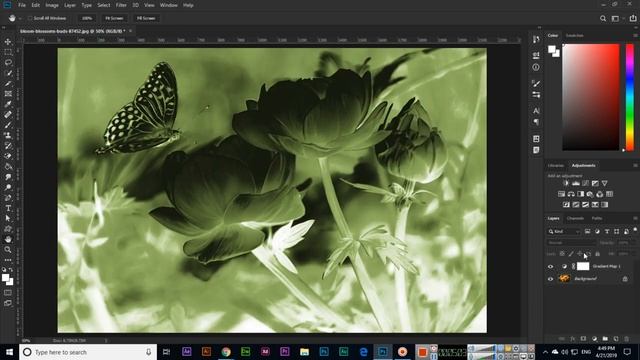Toggle pixel layer filter

(587, 231)
